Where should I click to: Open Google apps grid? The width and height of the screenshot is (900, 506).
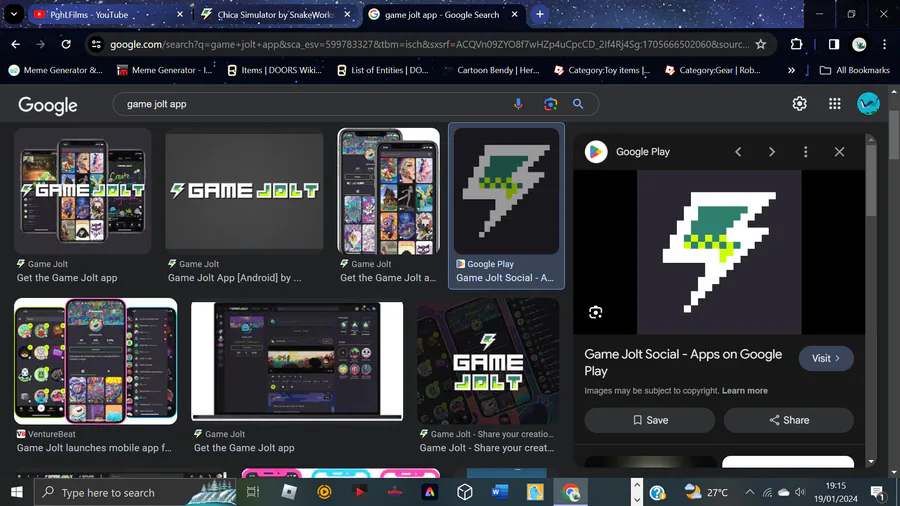835,104
